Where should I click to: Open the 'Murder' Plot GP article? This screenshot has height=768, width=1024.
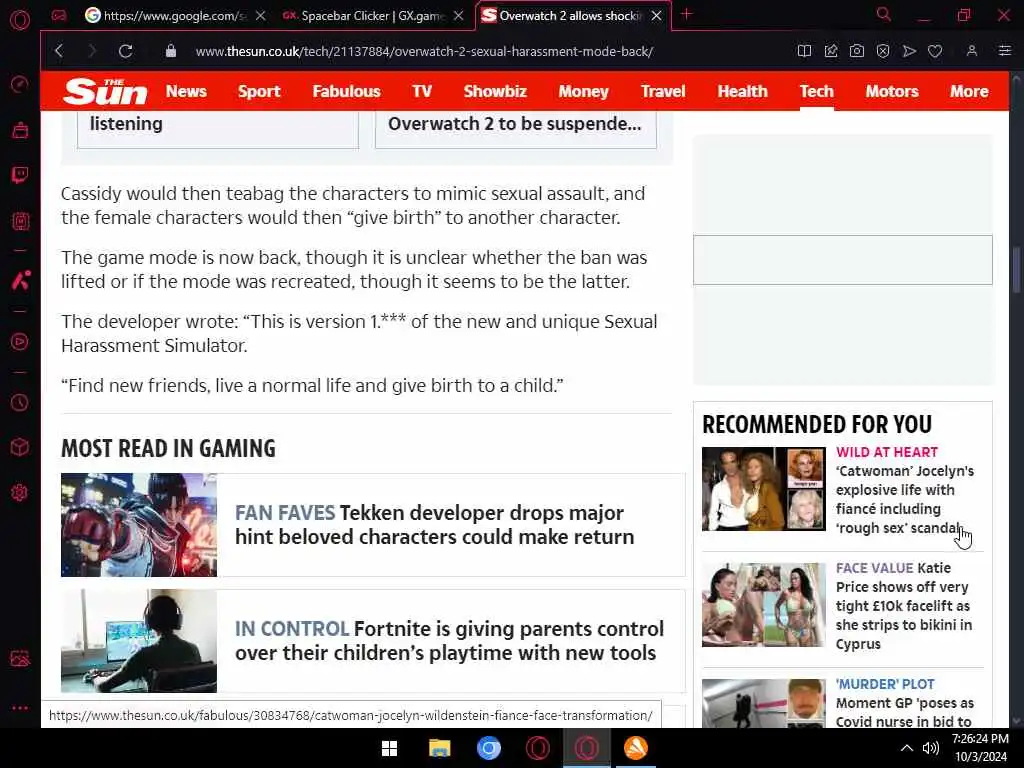tap(904, 703)
